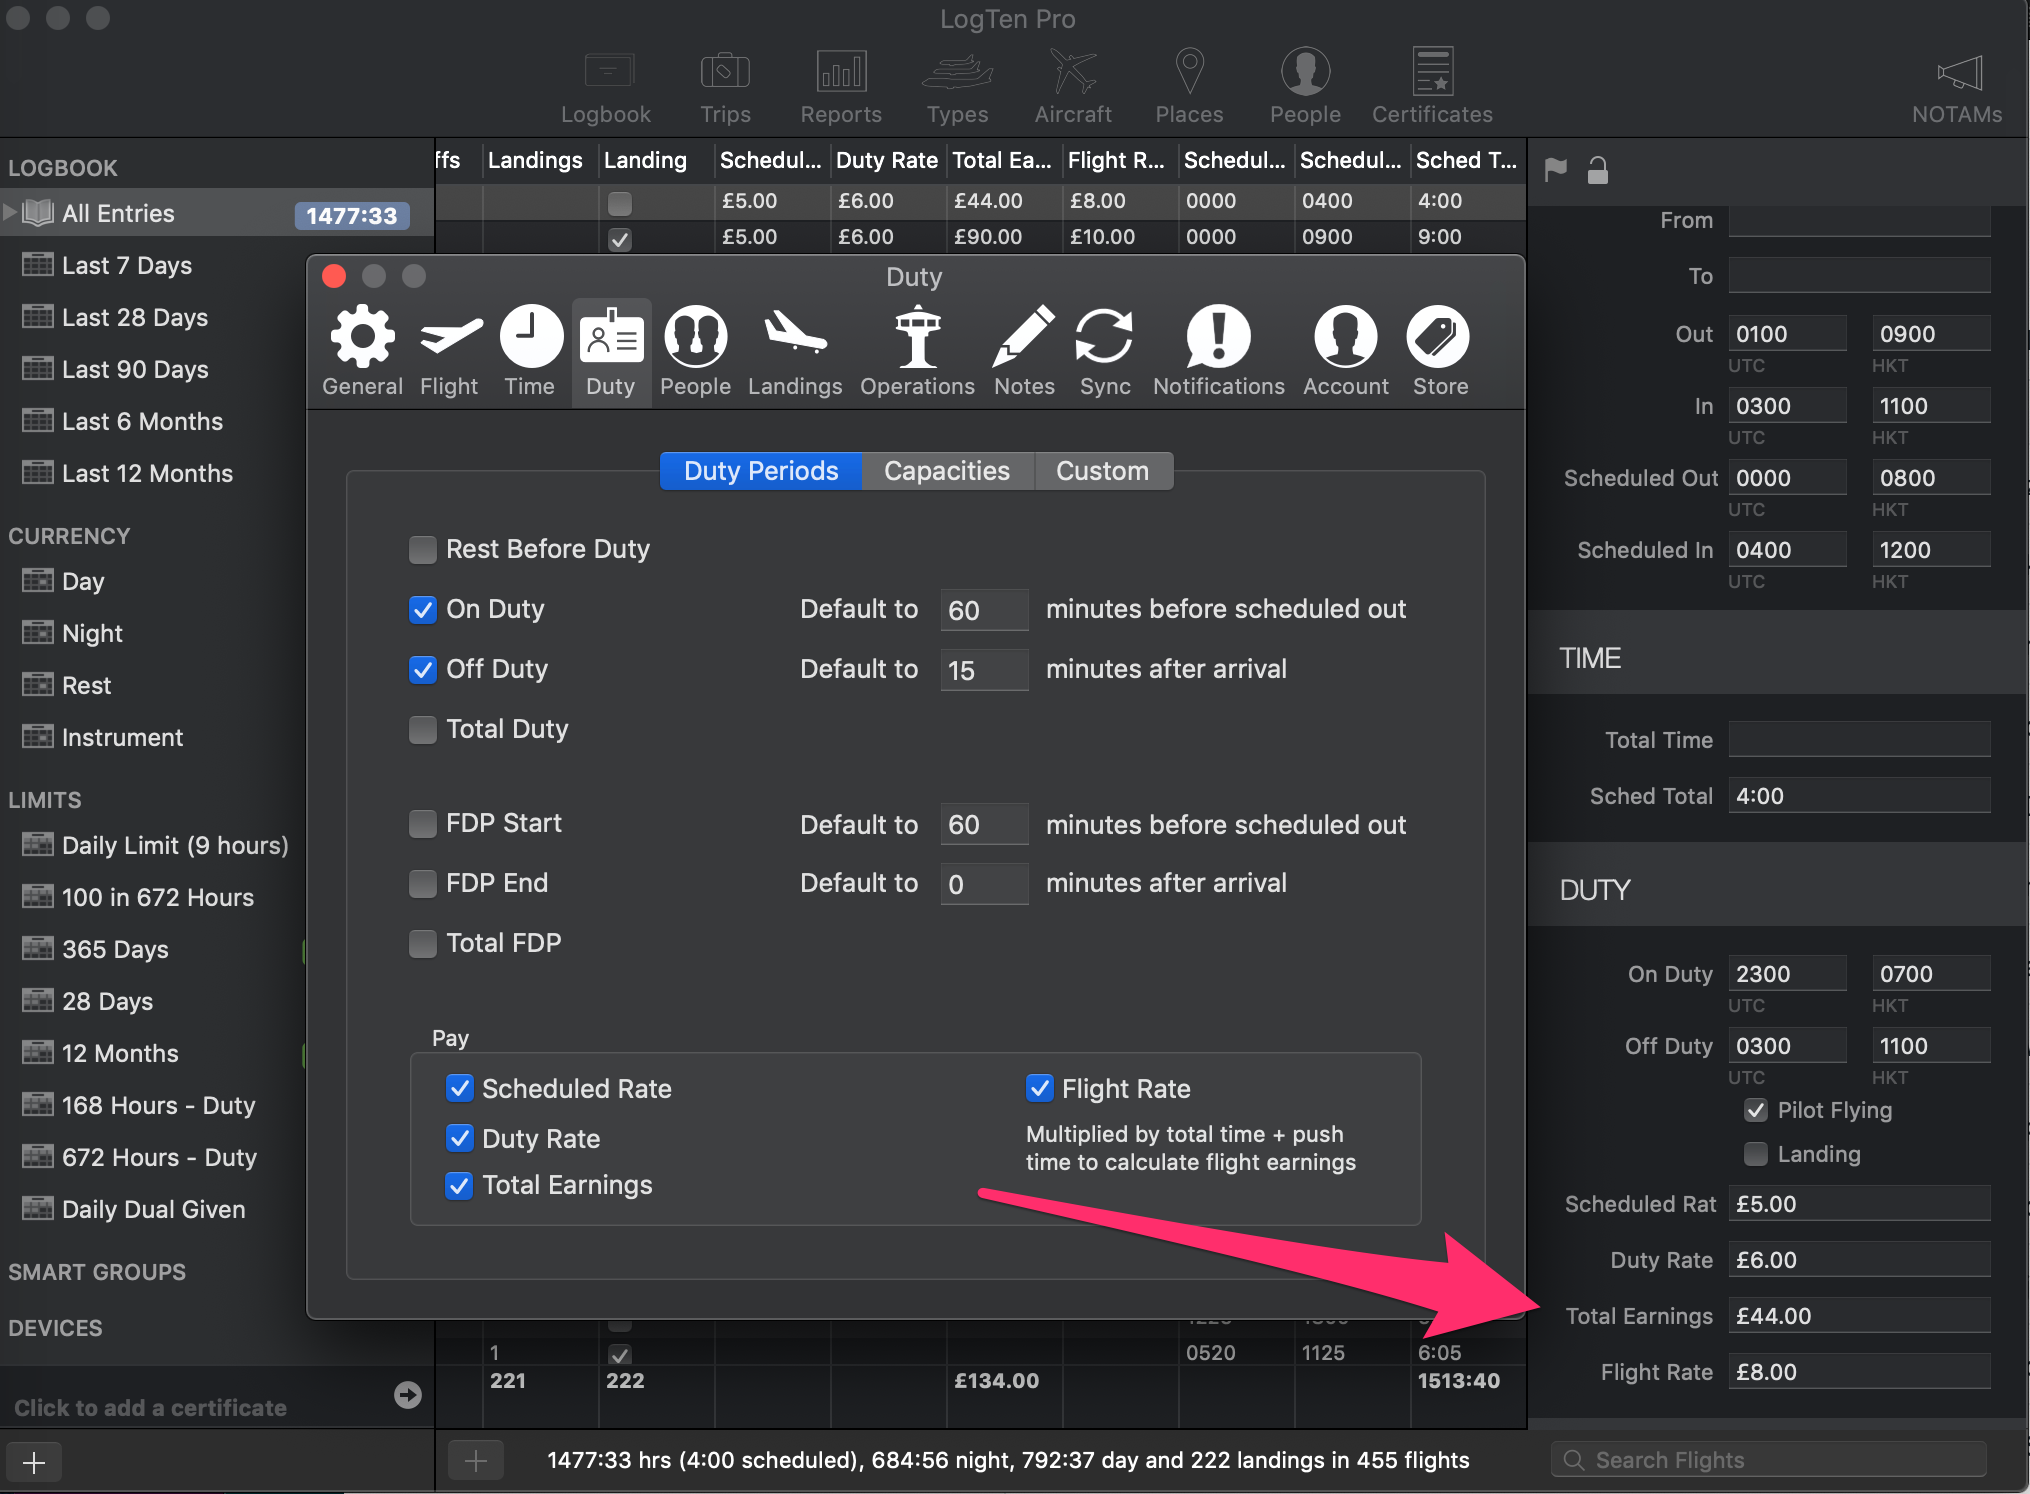
Task: Open People in main toolbar
Action: (1305, 88)
